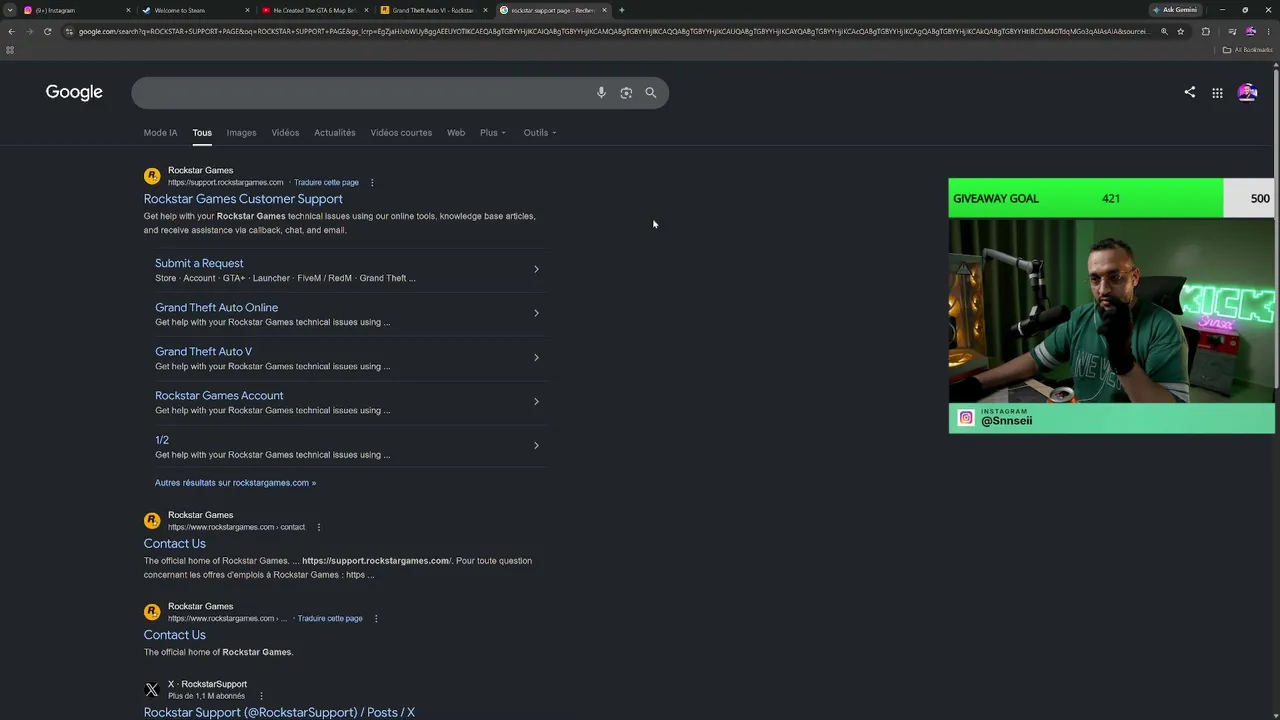1280x720 pixels.
Task: Close the rockstar support page tab
Action: pos(604,10)
